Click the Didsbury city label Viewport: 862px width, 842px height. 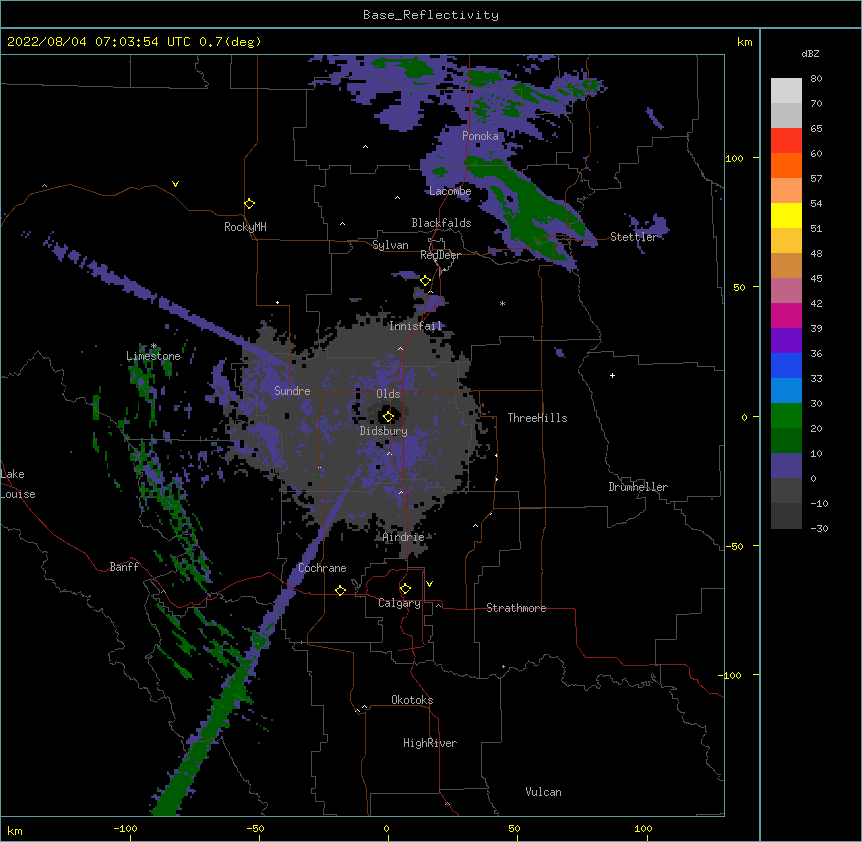384,431
